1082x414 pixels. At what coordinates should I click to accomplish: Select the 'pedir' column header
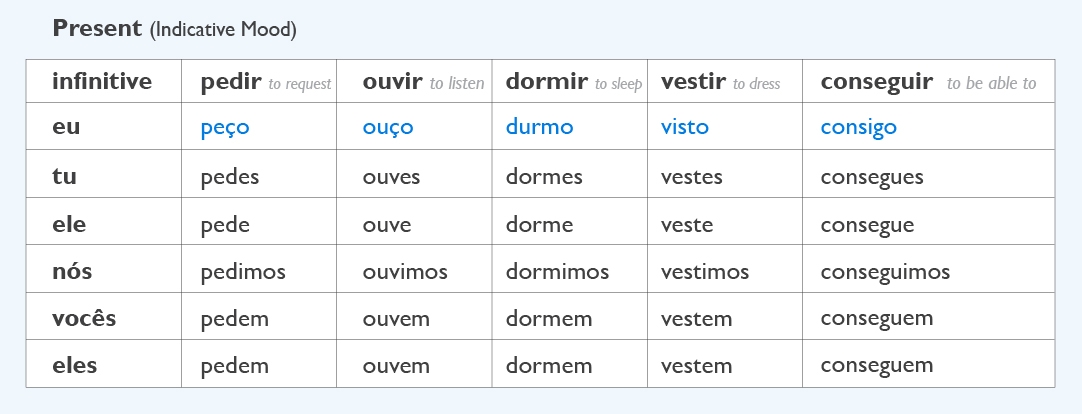click(231, 82)
